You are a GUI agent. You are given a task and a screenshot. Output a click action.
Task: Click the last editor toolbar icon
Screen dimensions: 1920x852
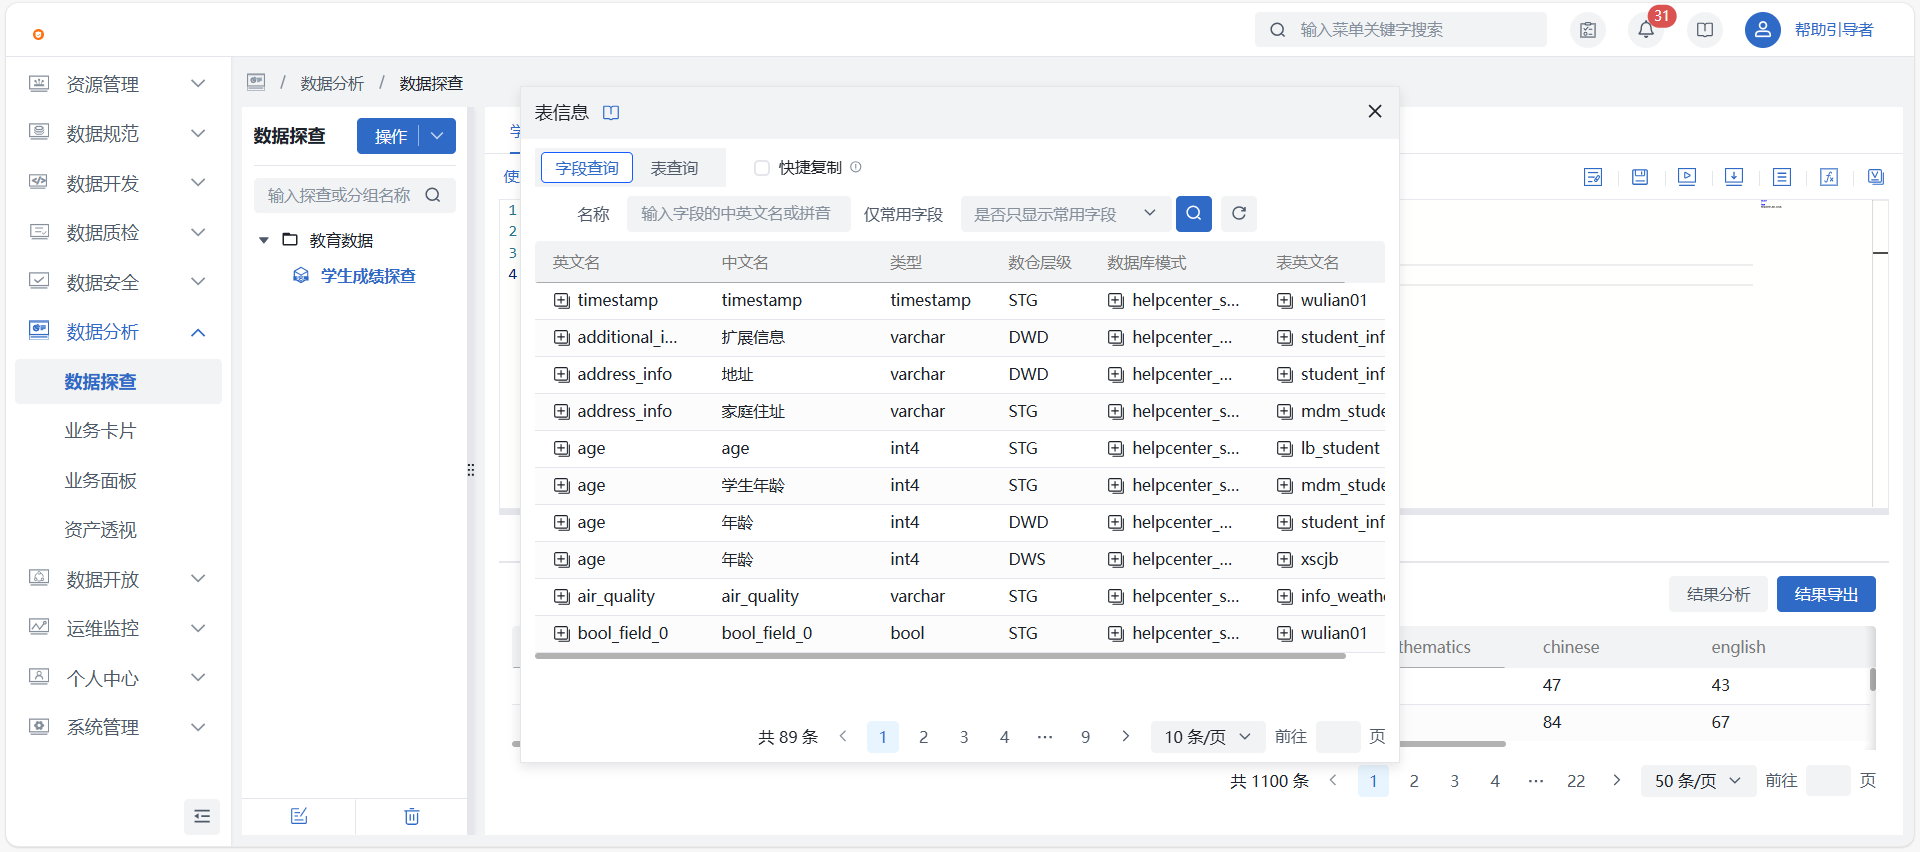[x=1876, y=177]
